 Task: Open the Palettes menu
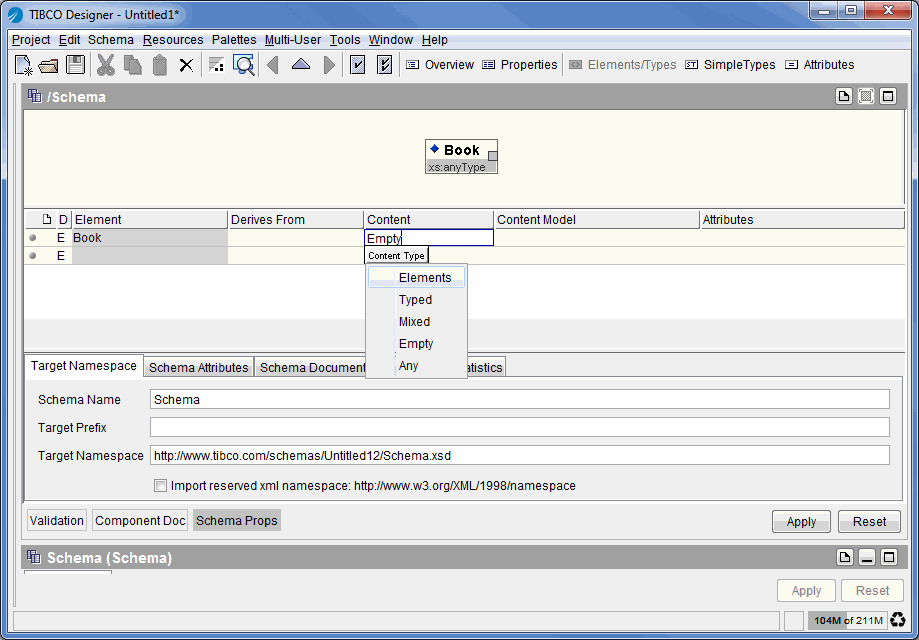[x=234, y=40]
